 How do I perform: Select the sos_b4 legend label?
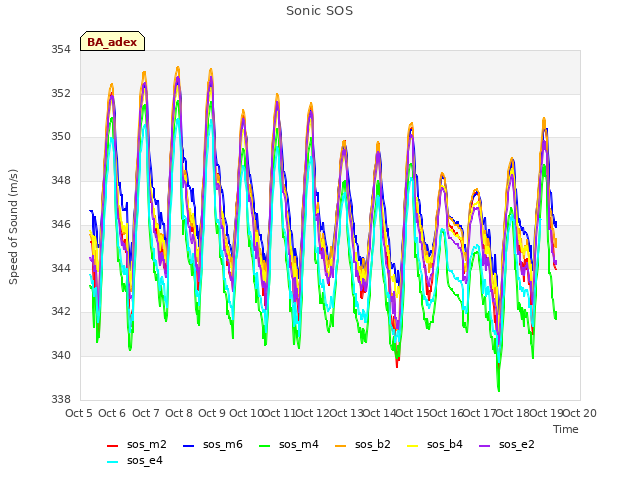point(445,444)
